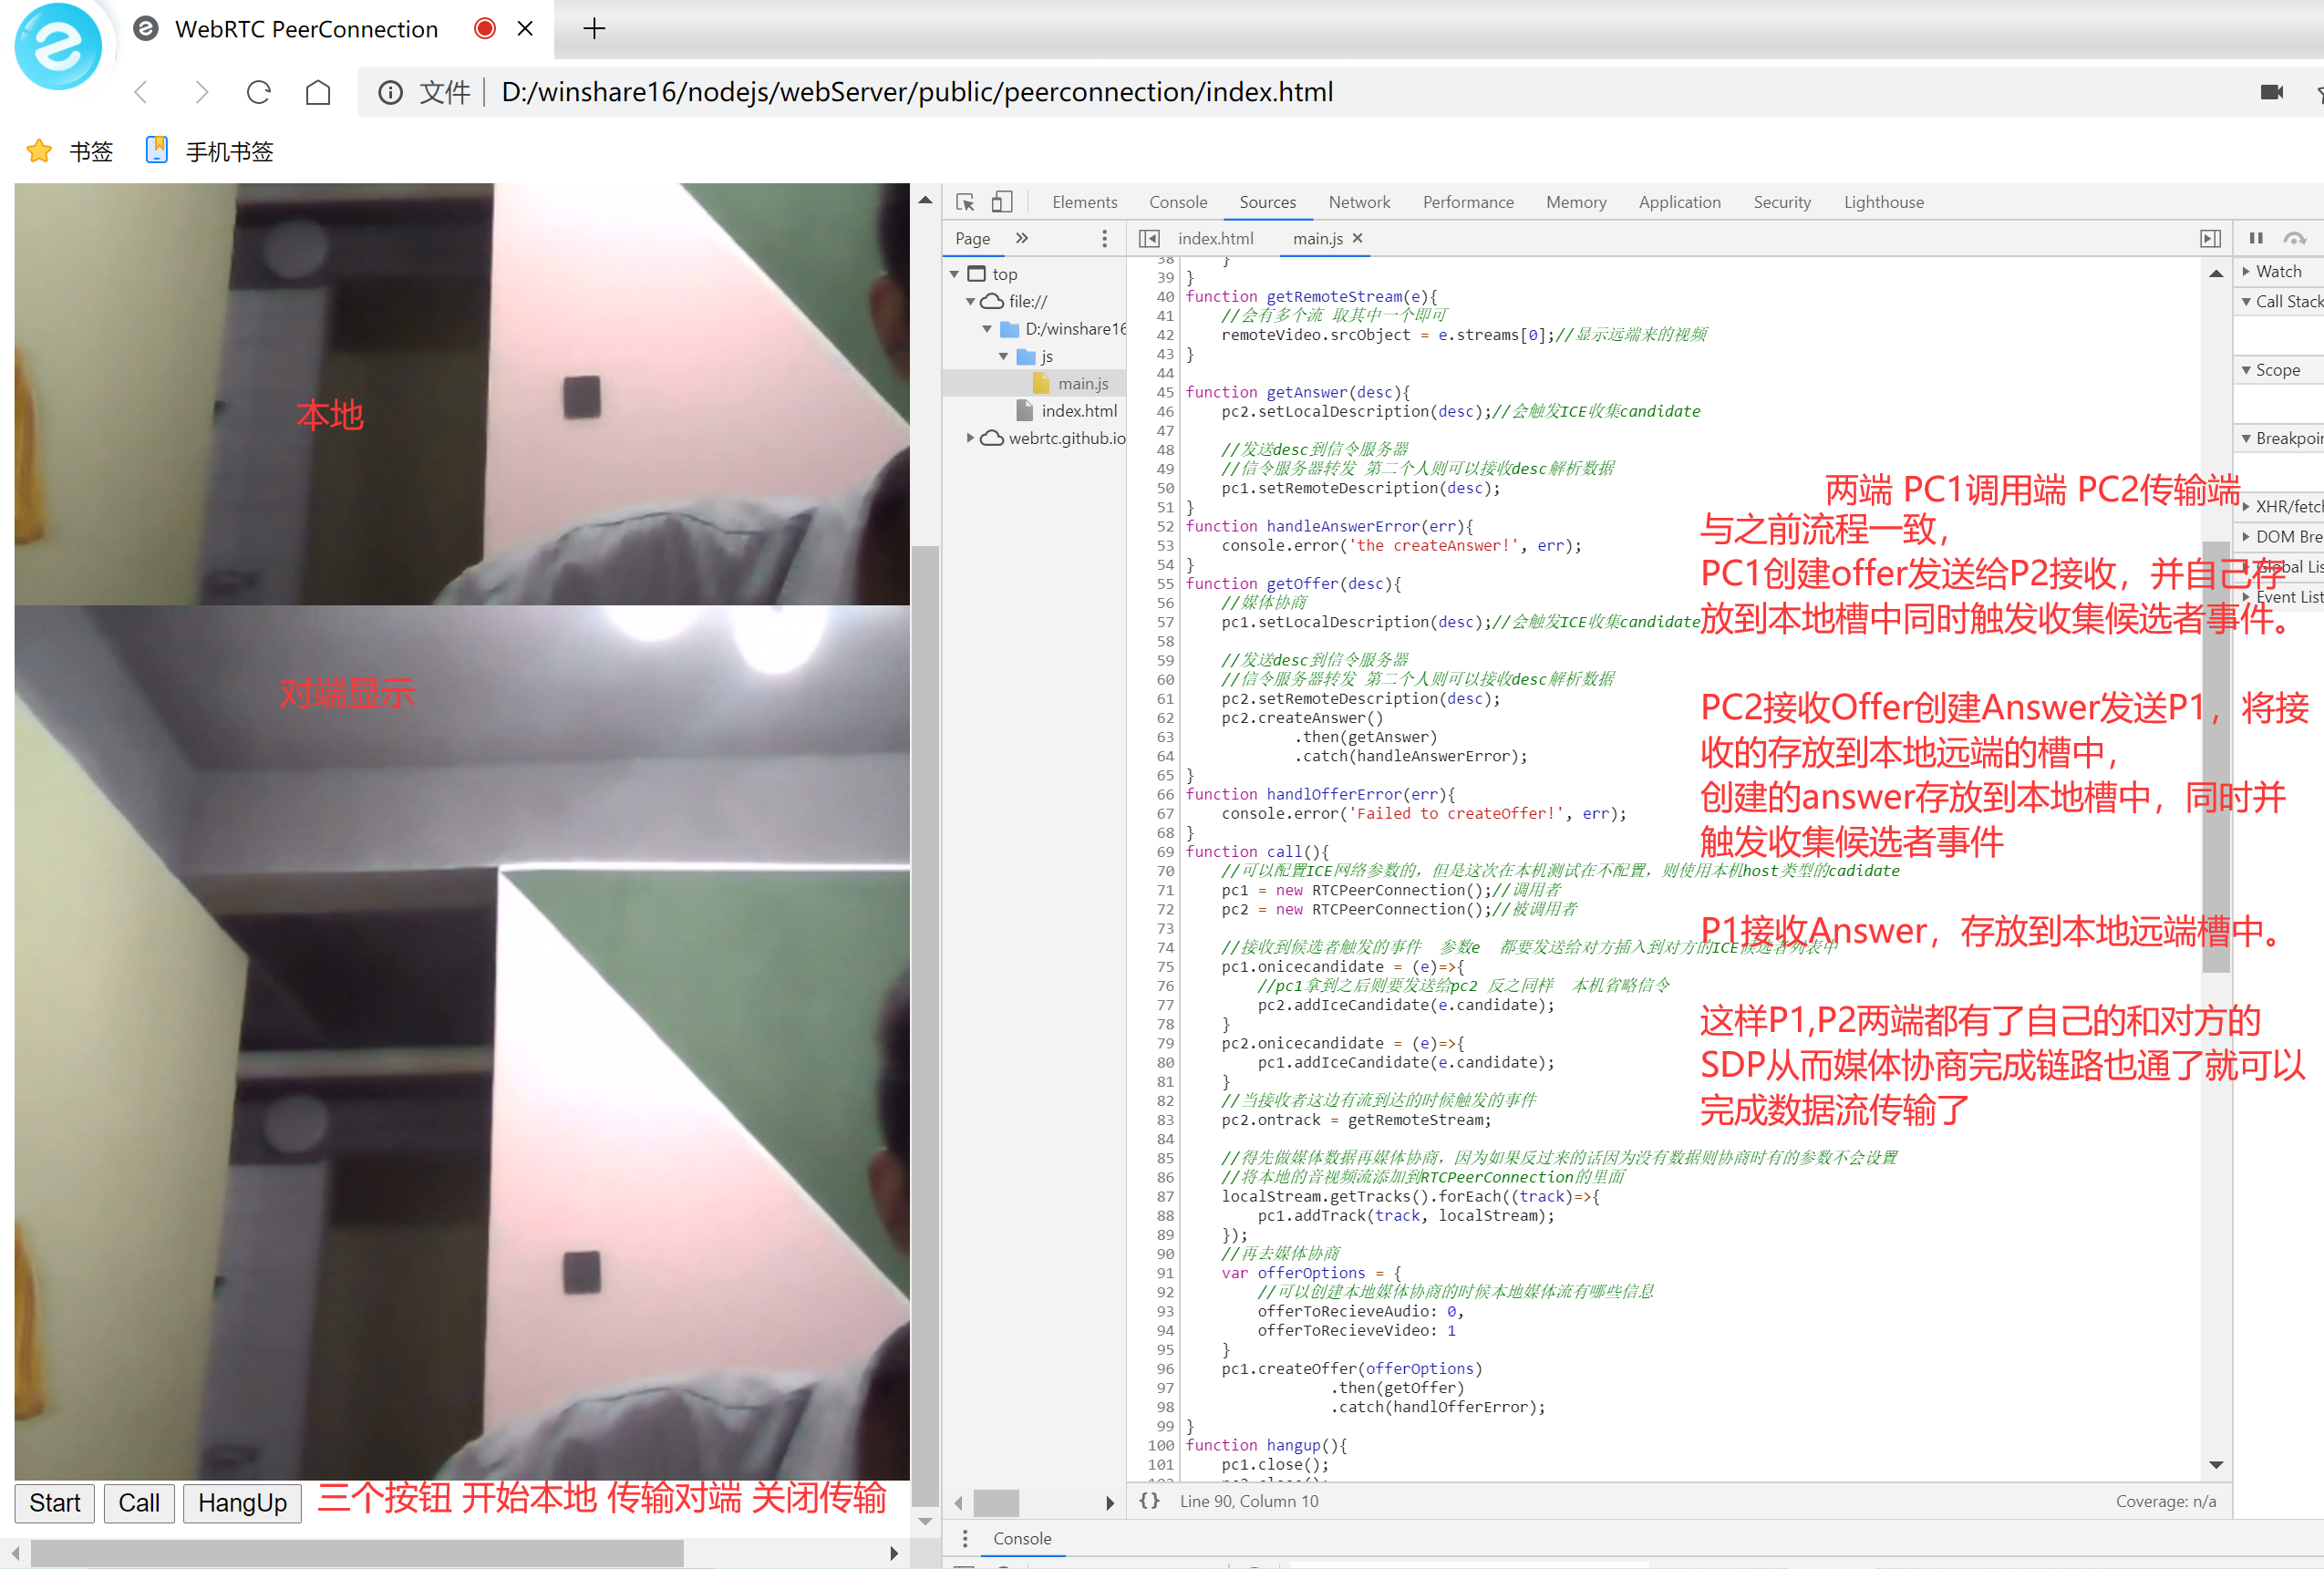2324x1569 pixels.
Task: Click the pause script execution icon
Action: pyautogui.click(x=2256, y=239)
